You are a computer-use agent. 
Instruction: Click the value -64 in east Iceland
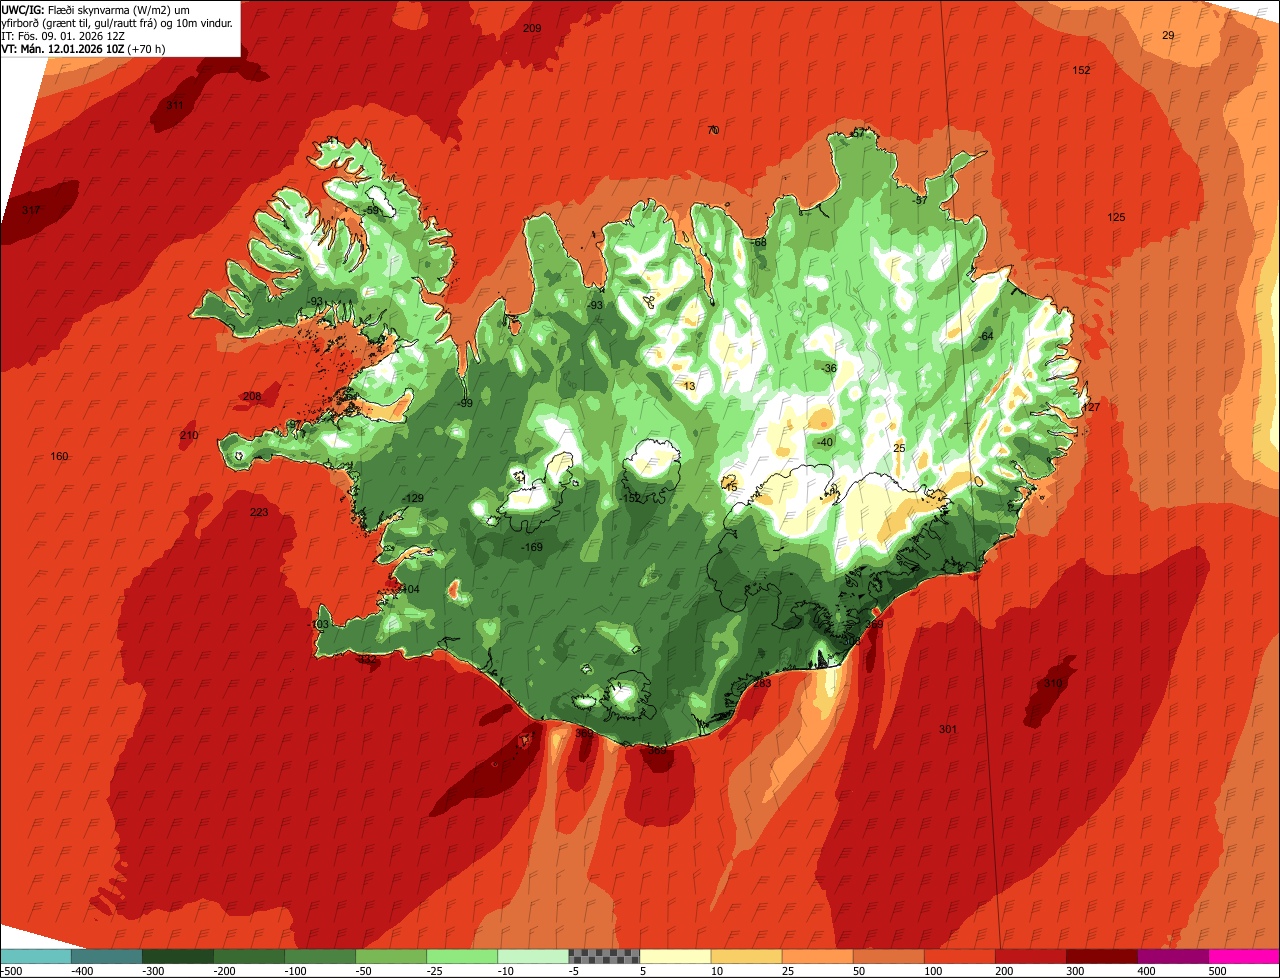pyautogui.click(x=986, y=336)
